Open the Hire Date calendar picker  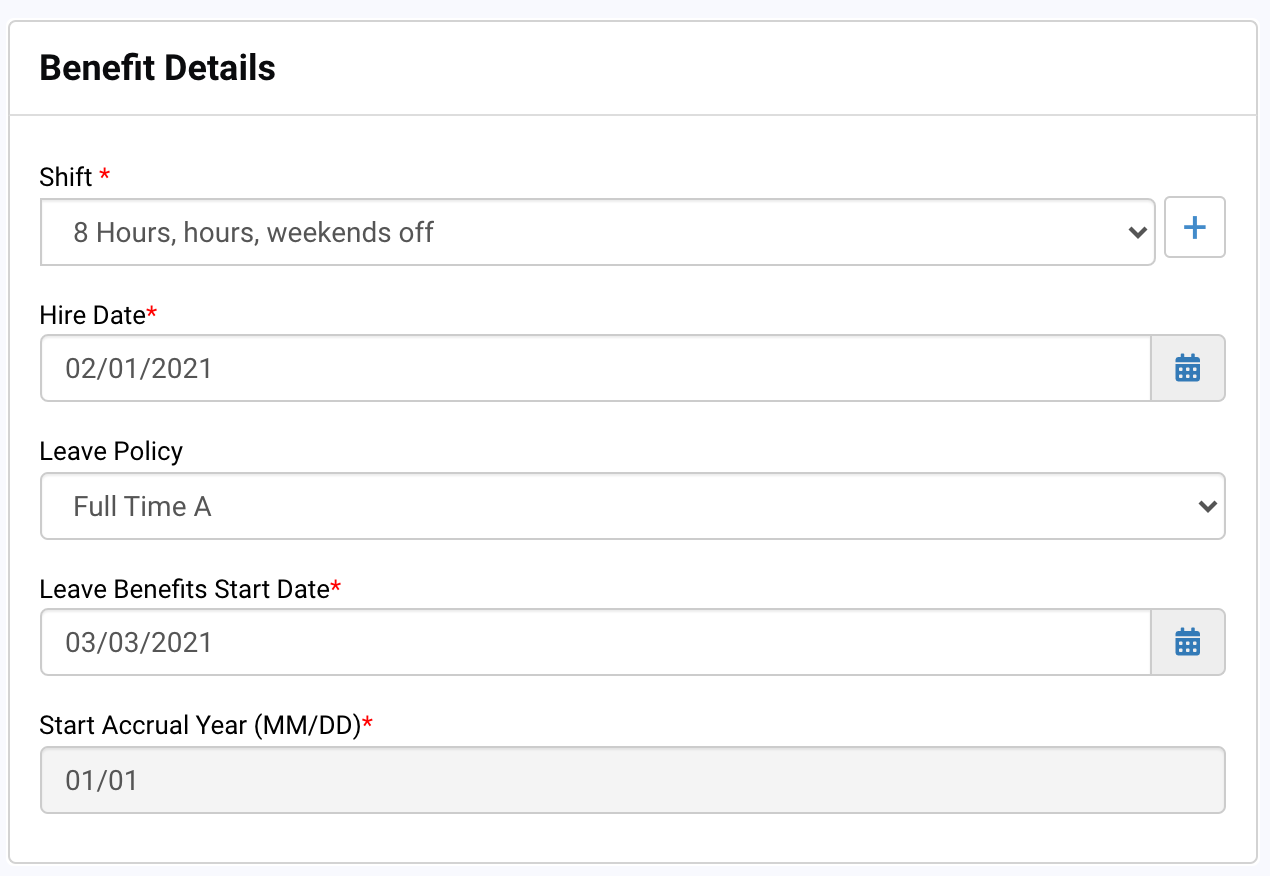[x=1188, y=368]
